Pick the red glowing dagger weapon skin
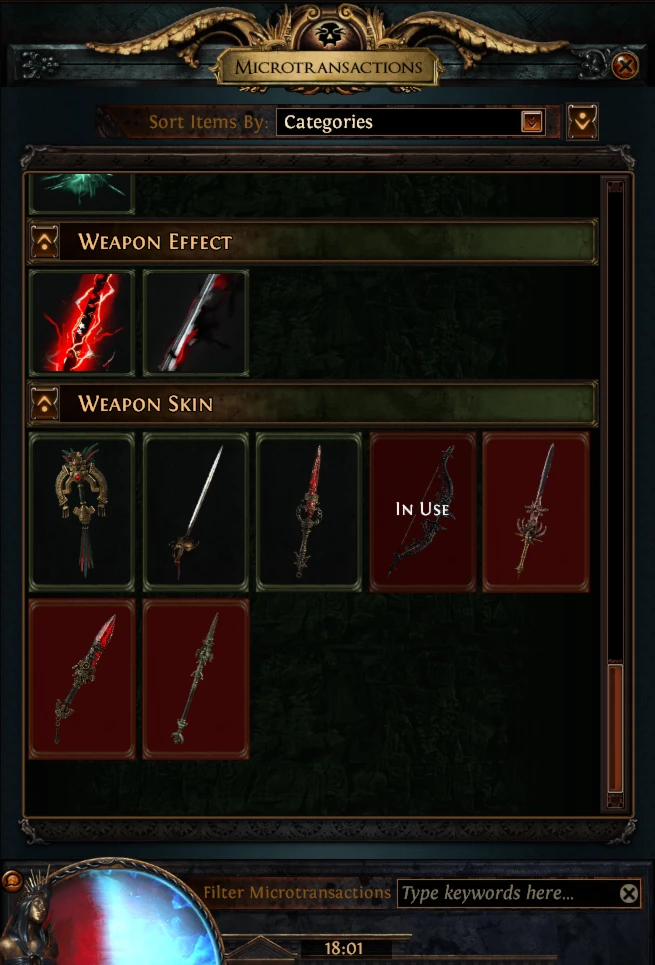The width and height of the screenshot is (655, 965). point(82,679)
